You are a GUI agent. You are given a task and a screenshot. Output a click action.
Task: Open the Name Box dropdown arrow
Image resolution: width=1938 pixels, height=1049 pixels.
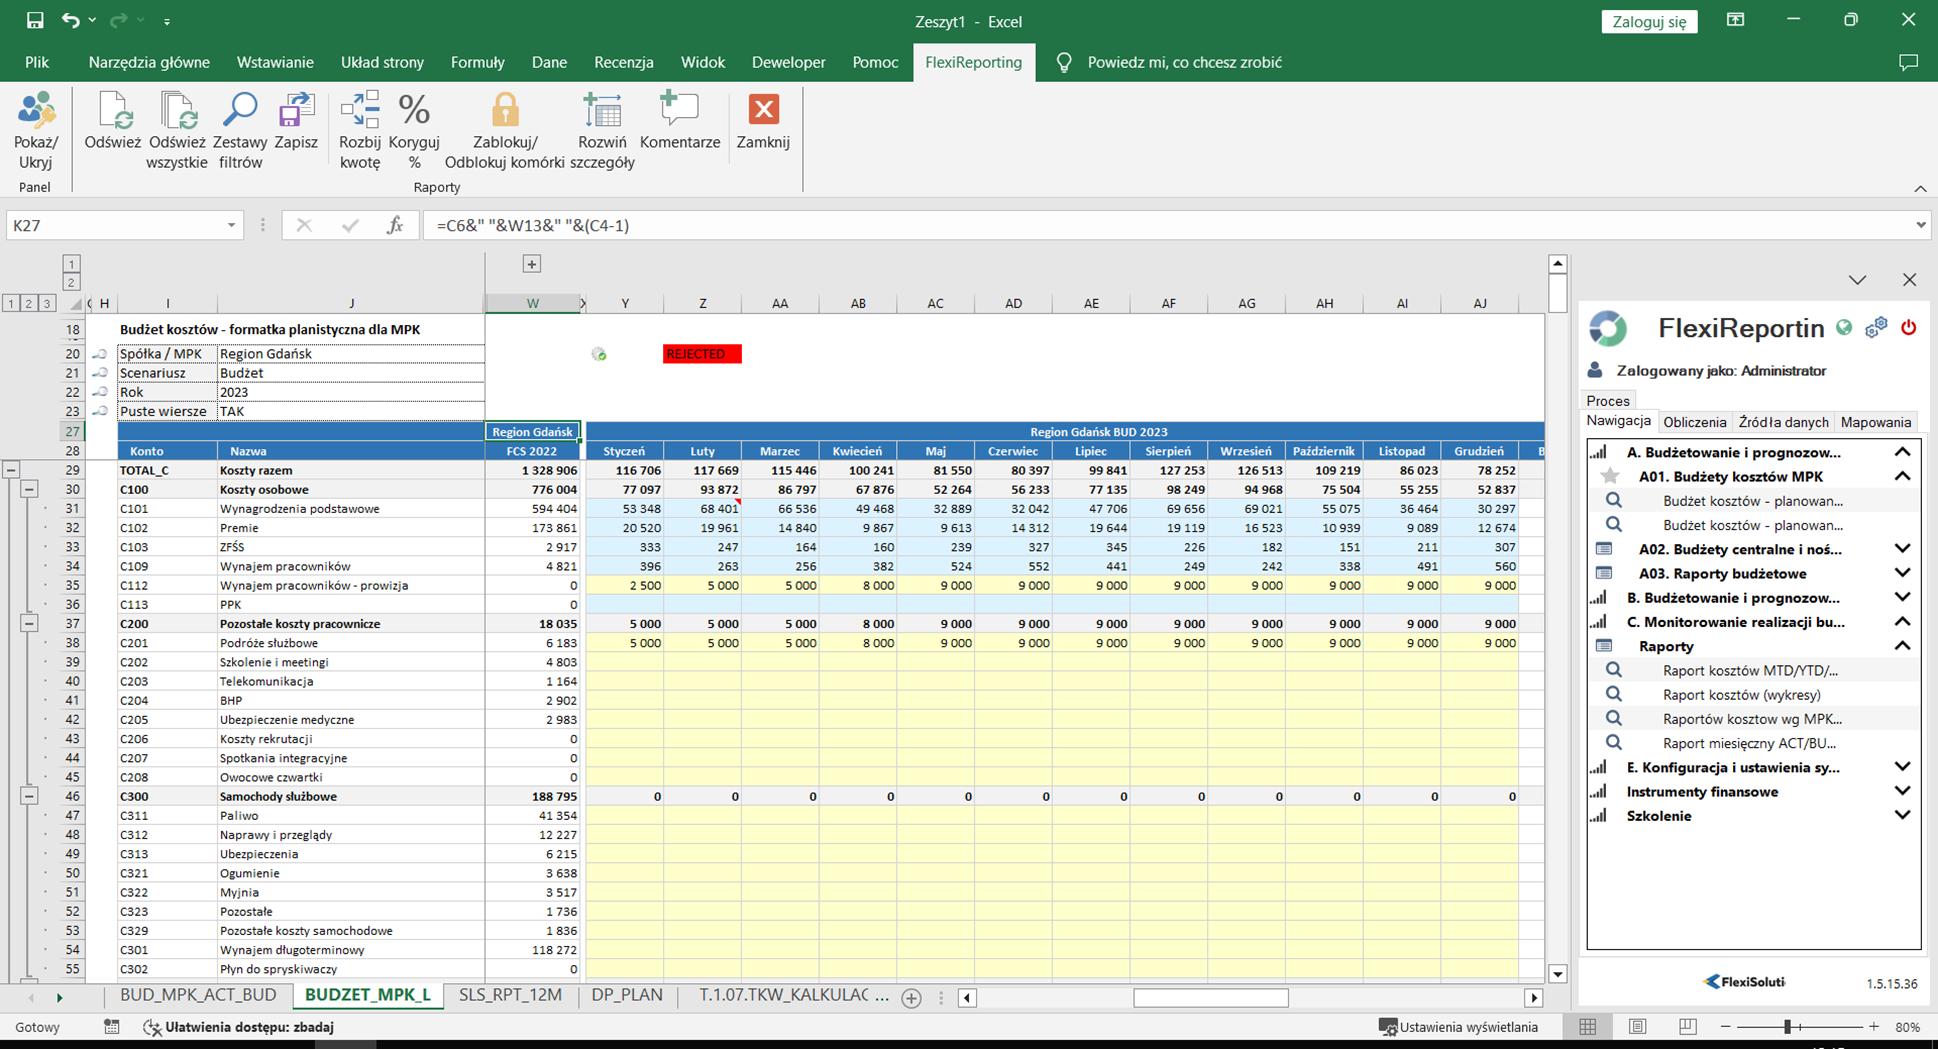click(231, 226)
